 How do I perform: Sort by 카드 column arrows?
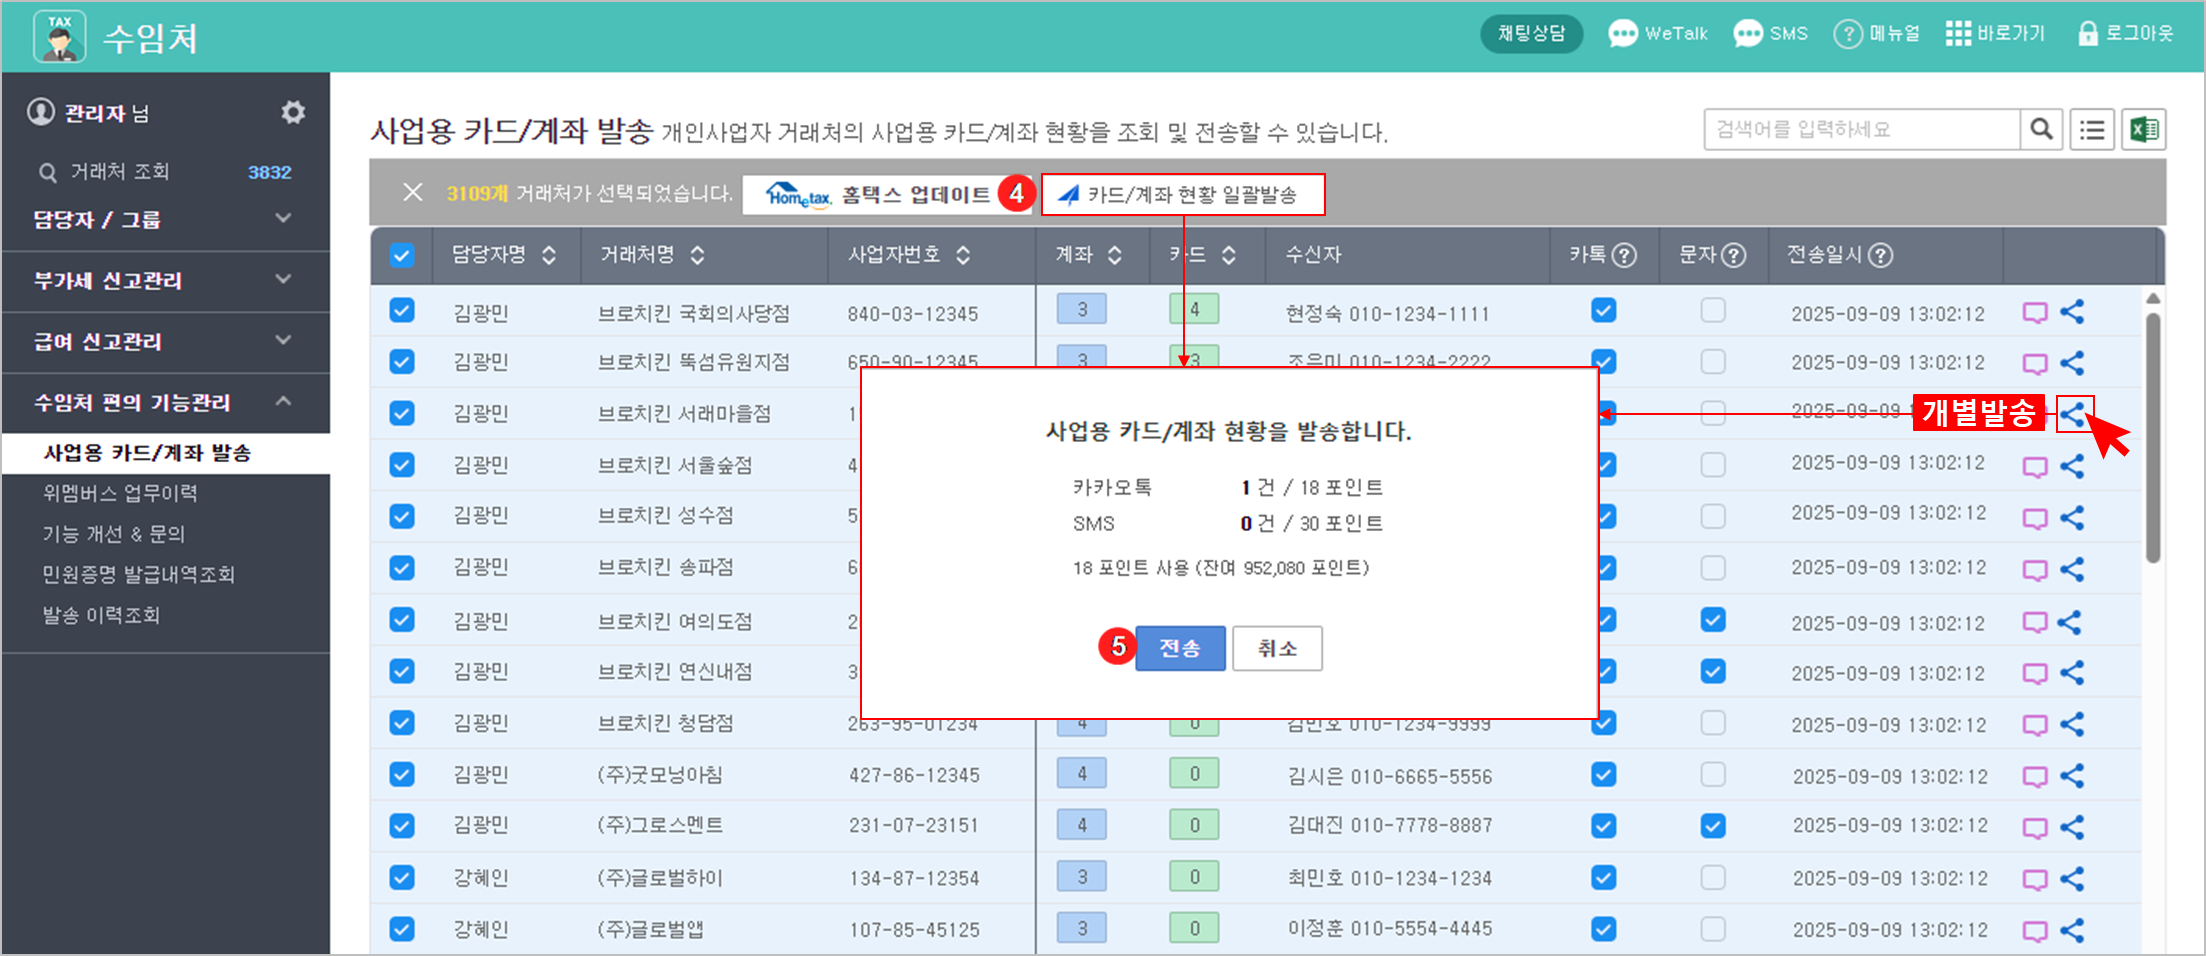[x=1229, y=255]
